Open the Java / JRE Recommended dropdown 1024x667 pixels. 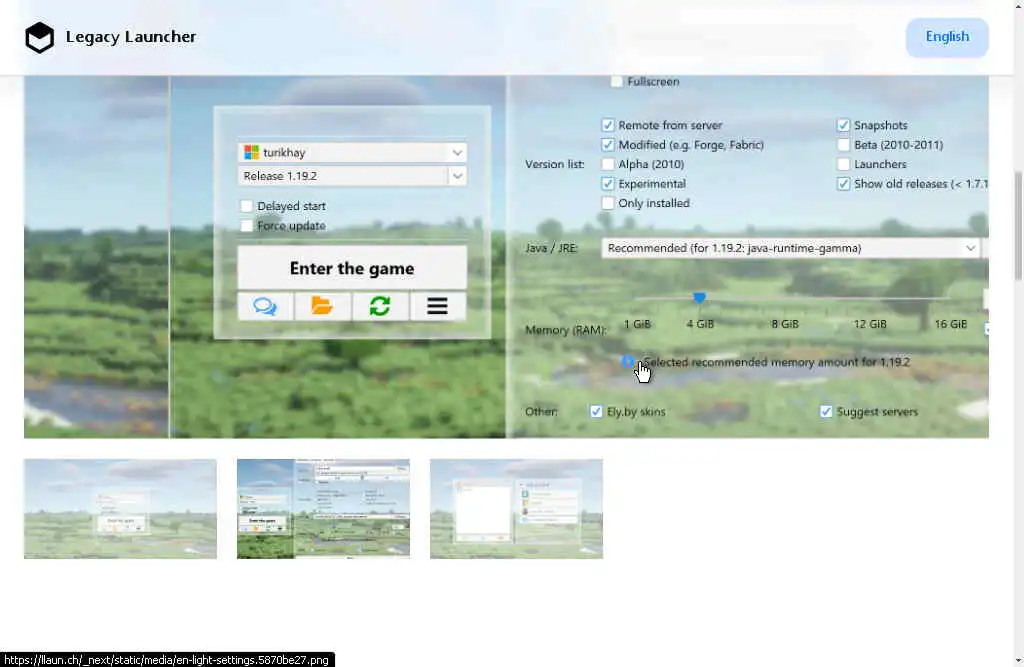790,248
